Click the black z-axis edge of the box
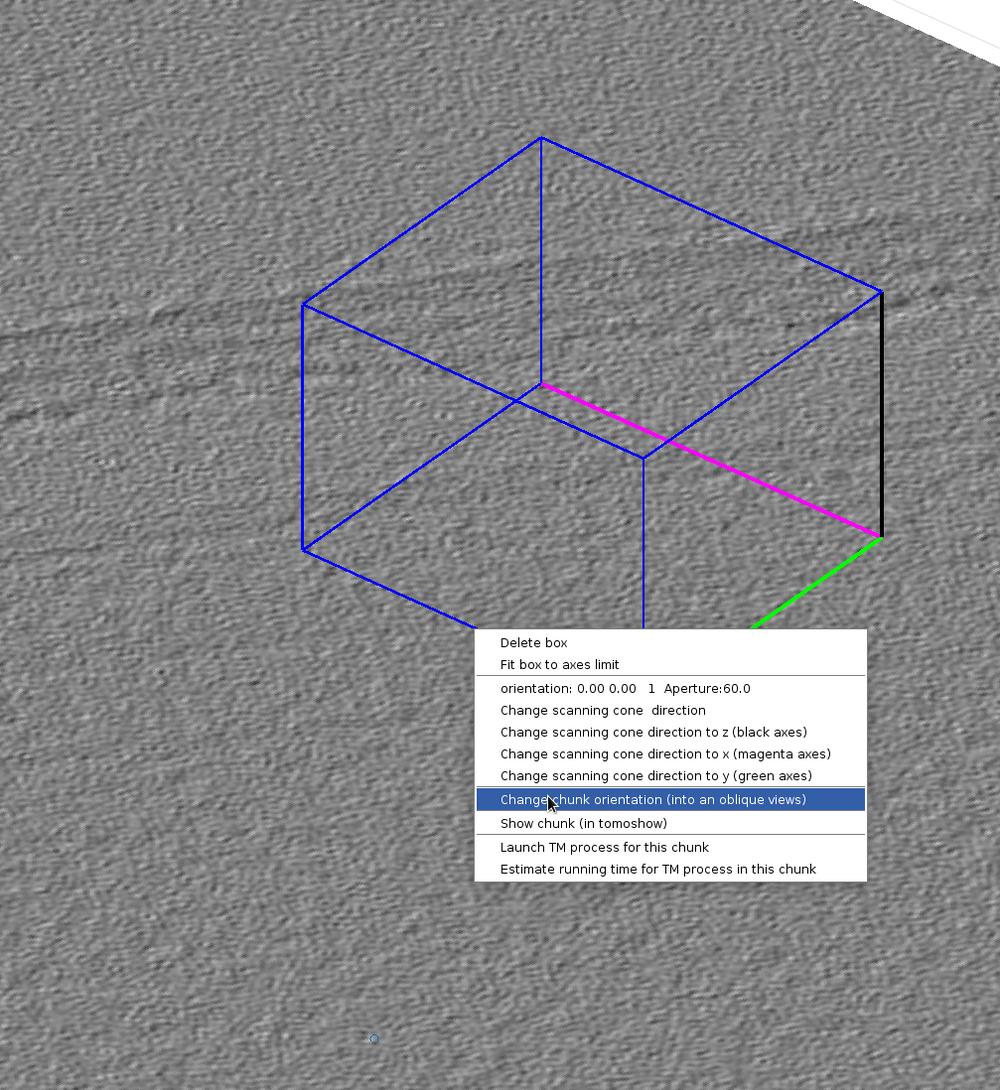The image size is (1000, 1090). [x=881, y=415]
